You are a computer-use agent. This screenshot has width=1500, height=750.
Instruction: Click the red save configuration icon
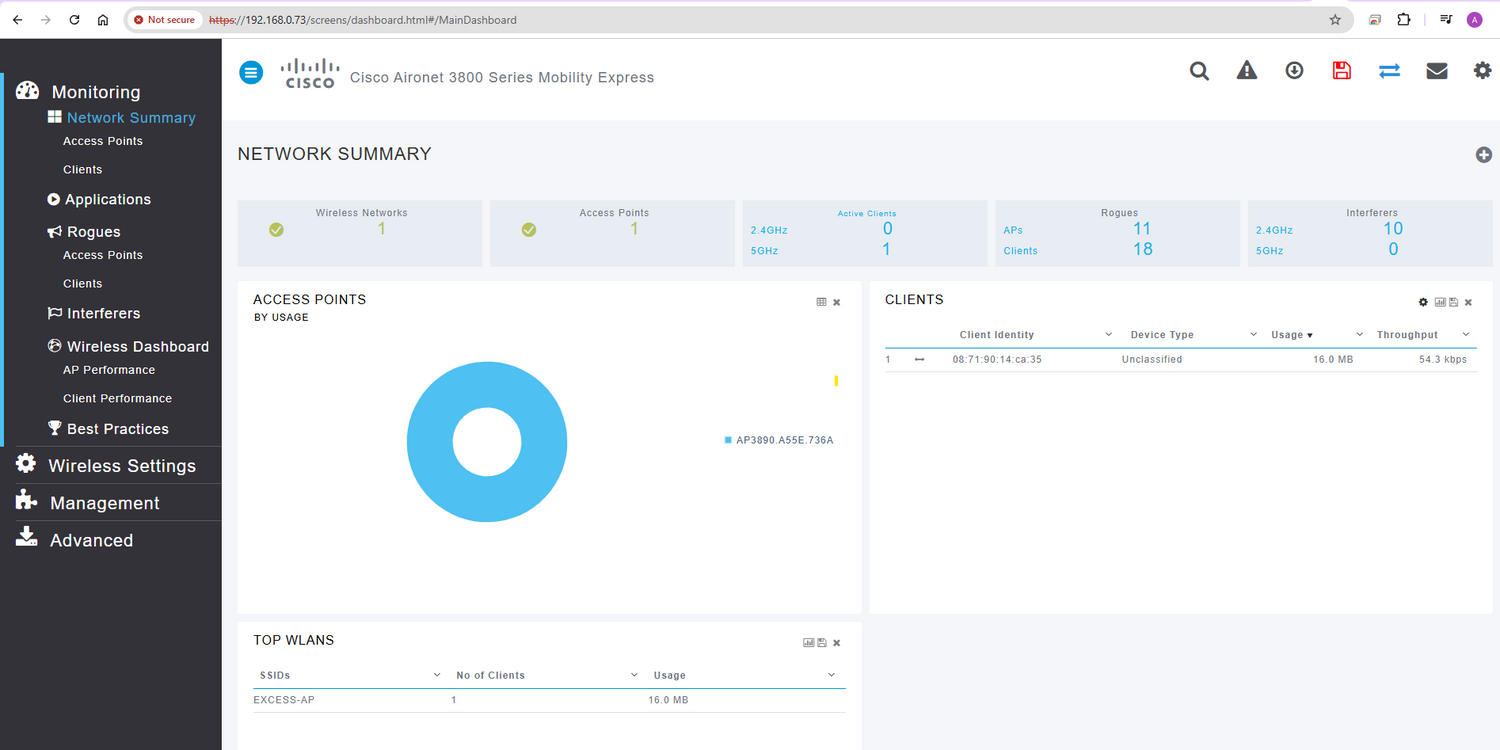point(1342,71)
